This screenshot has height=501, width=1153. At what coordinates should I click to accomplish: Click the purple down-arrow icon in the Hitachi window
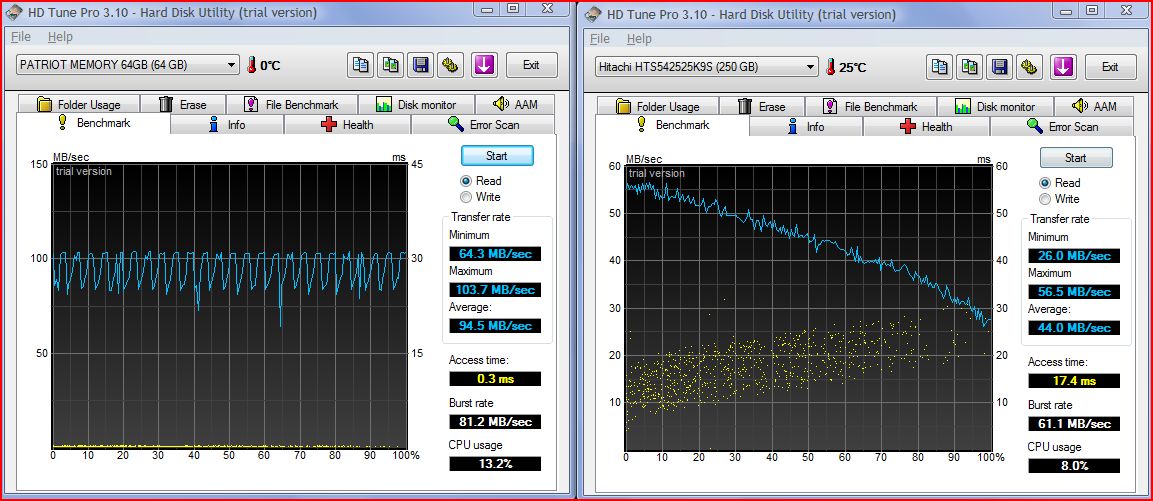[x=1062, y=67]
